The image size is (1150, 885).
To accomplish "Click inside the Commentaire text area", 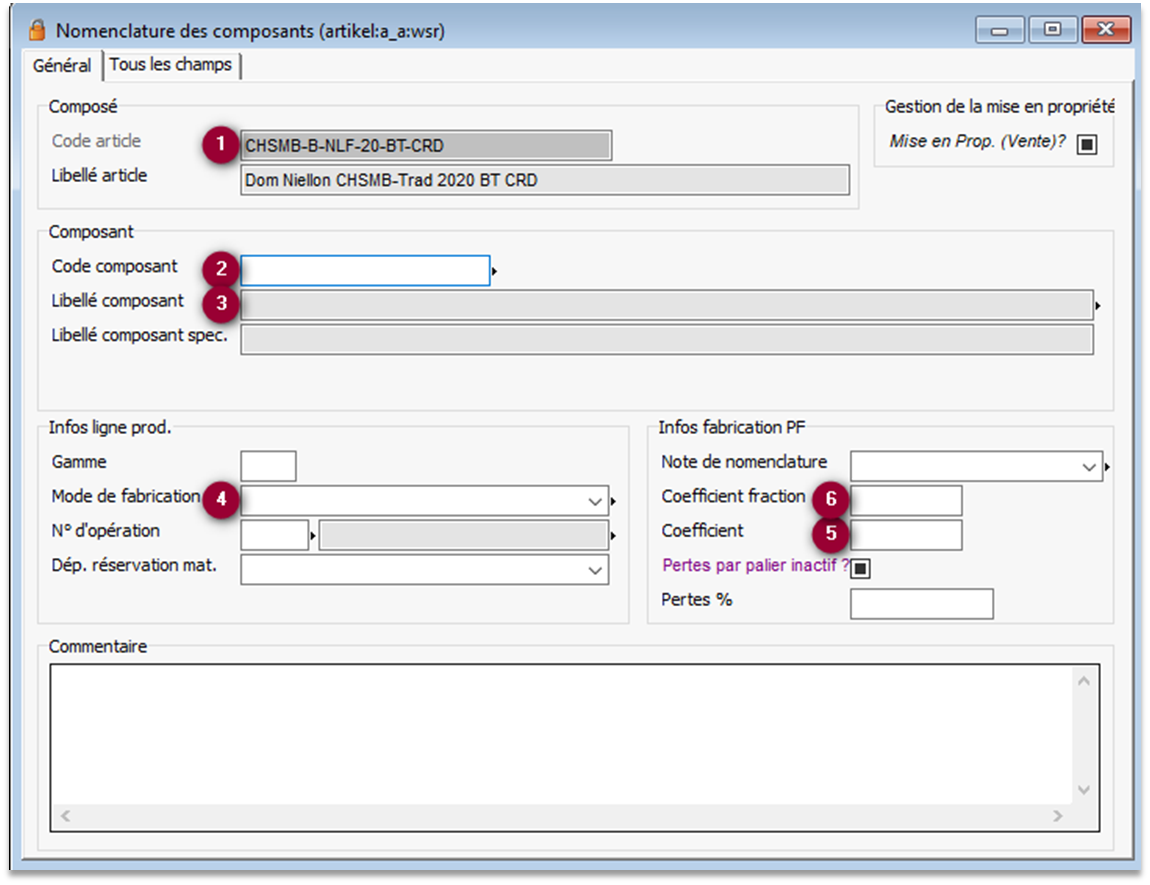I will pyautogui.click(x=560, y=735).
